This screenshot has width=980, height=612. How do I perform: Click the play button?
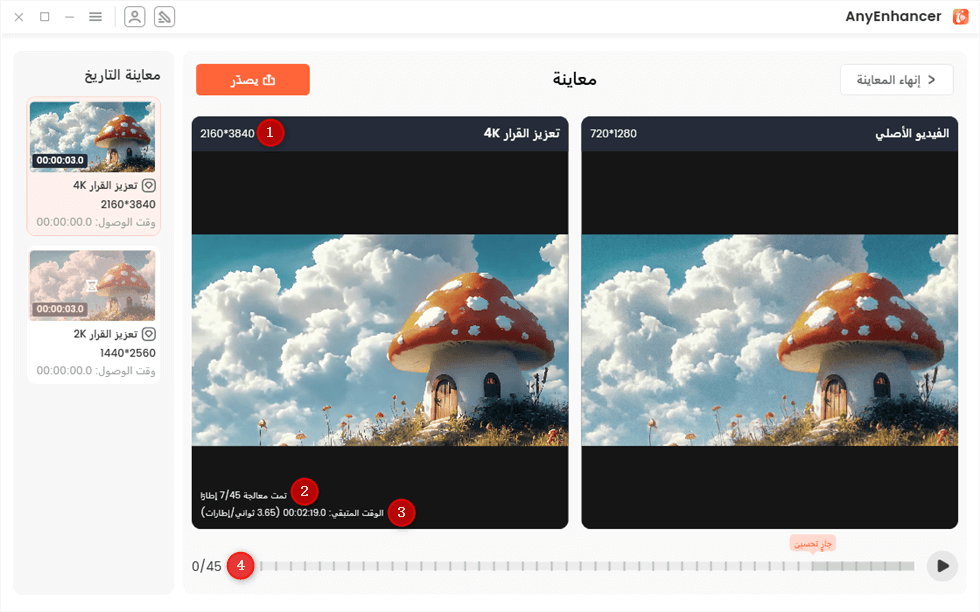[942, 566]
